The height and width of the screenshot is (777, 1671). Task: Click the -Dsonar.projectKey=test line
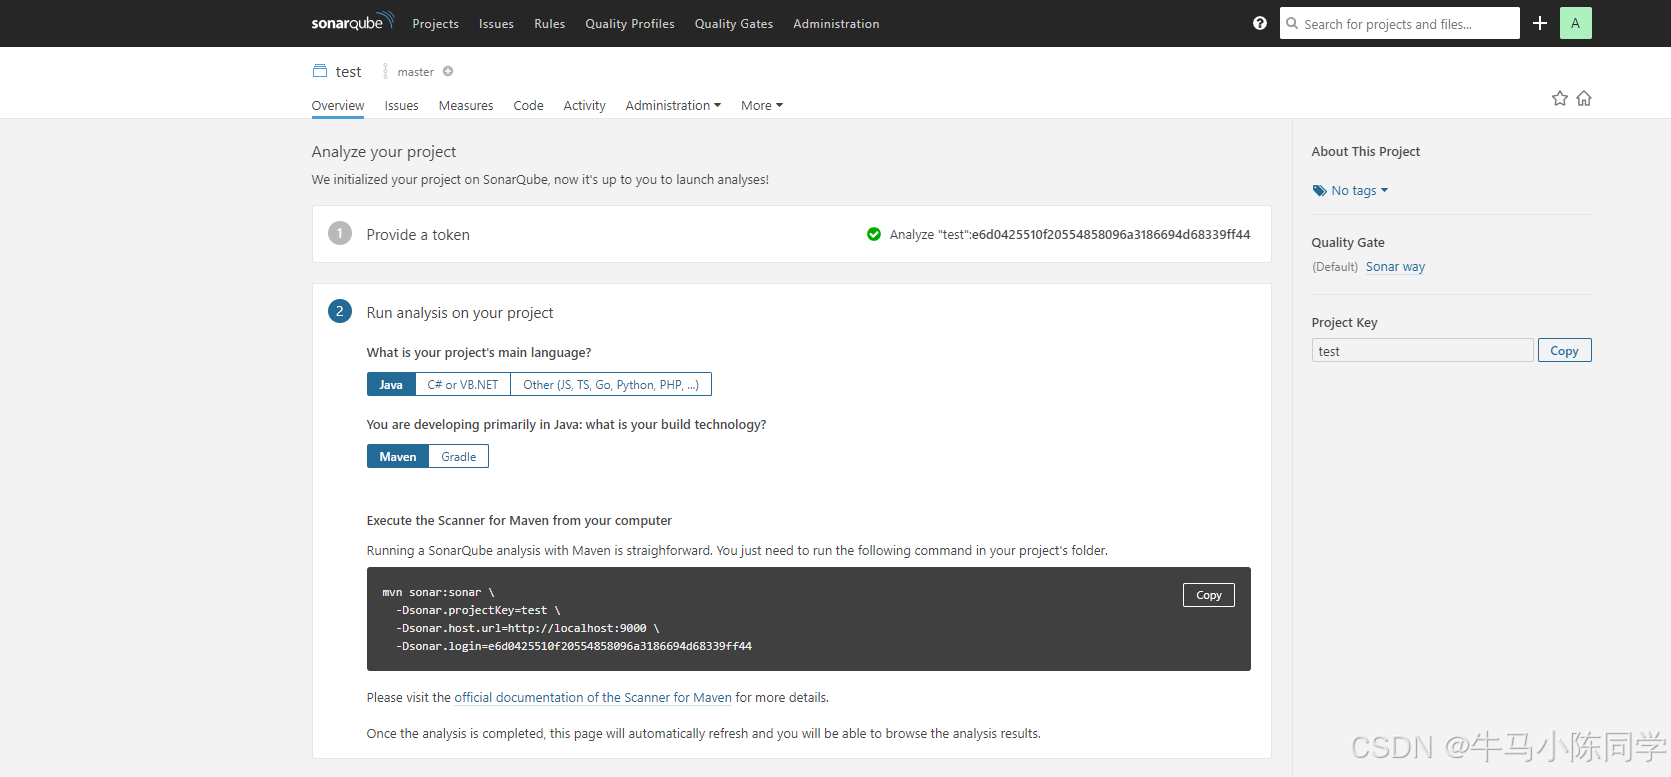point(478,610)
